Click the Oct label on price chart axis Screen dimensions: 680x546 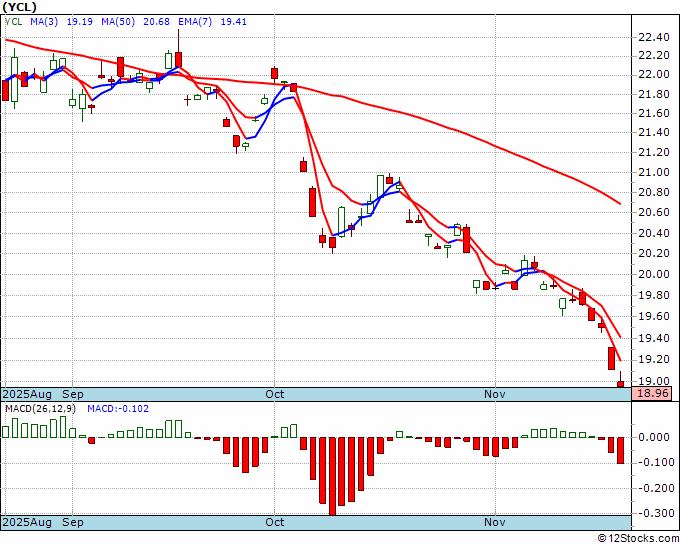click(x=275, y=394)
